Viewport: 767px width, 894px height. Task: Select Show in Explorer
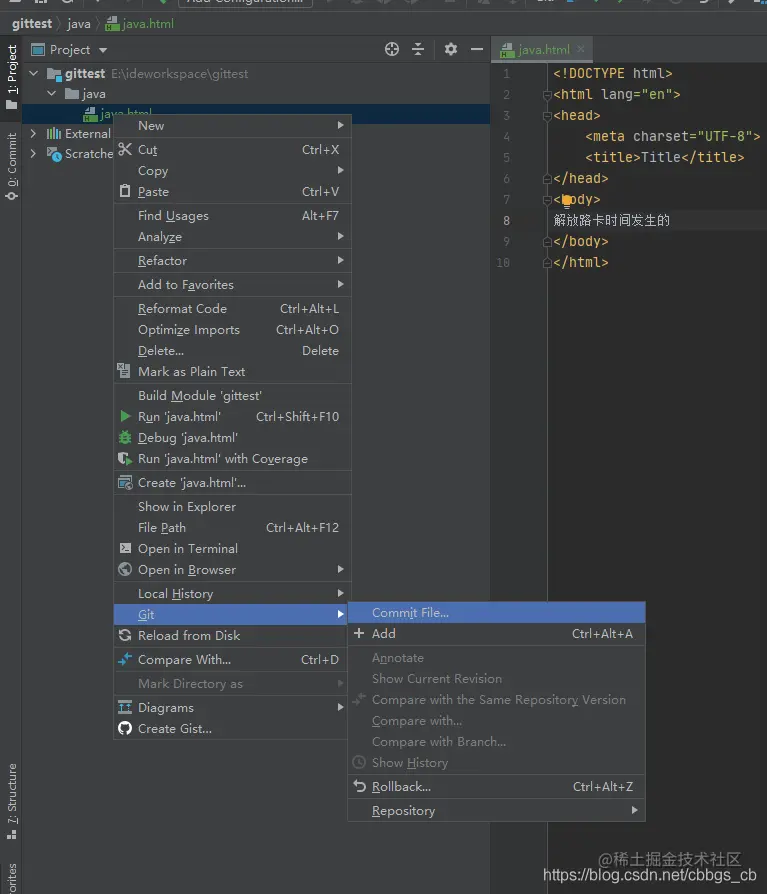click(233, 506)
